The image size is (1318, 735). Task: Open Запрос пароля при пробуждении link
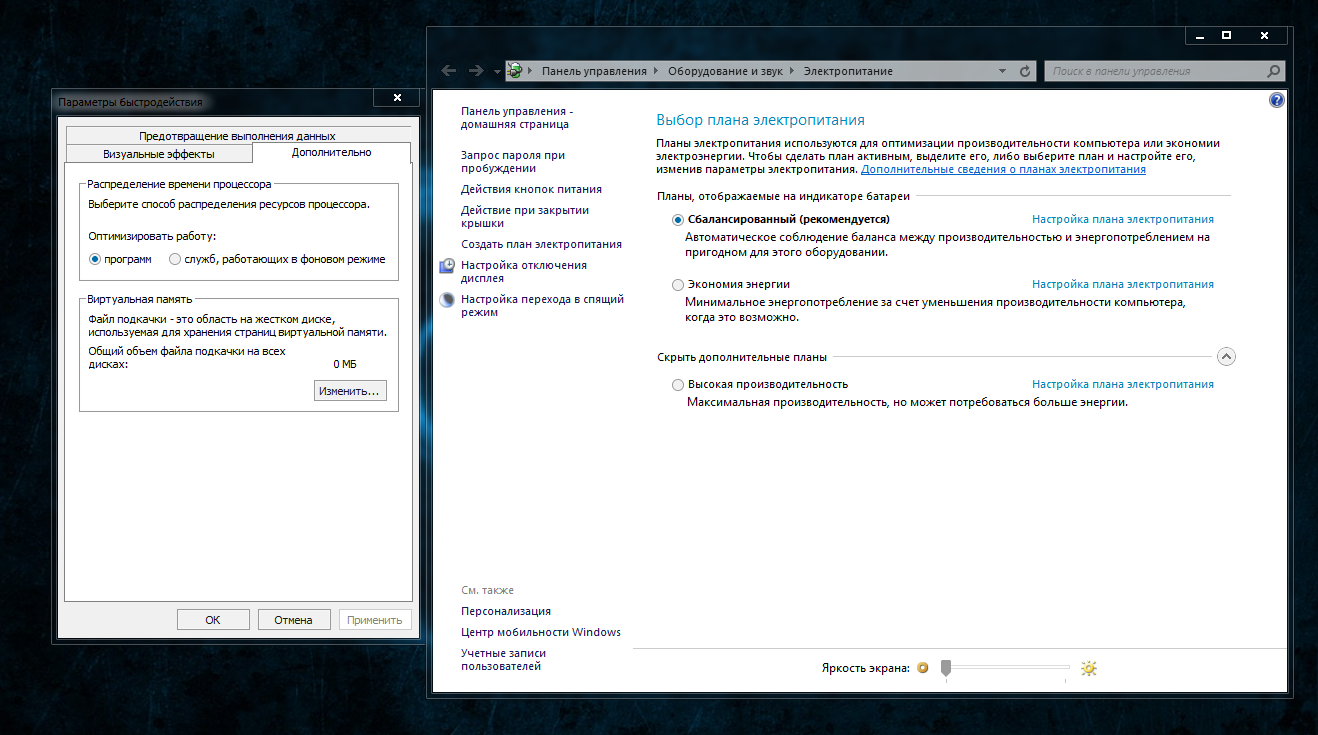click(x=513, y=162)
